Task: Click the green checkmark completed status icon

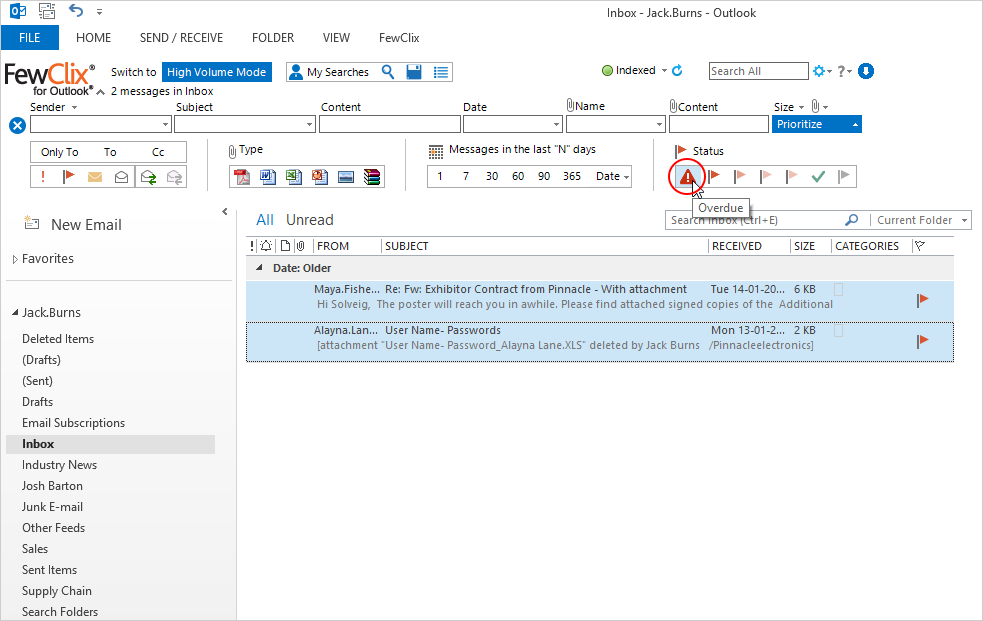Action: coord(818,177)
